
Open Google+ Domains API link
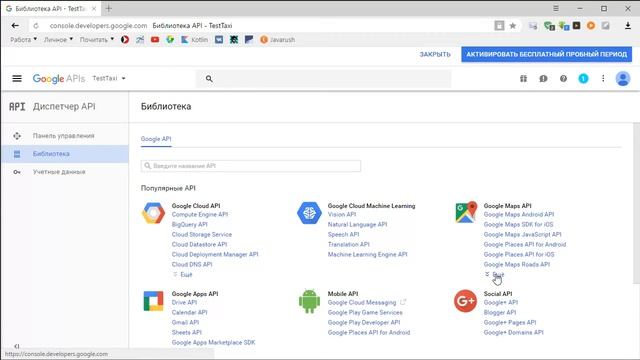tap(513, 332)
